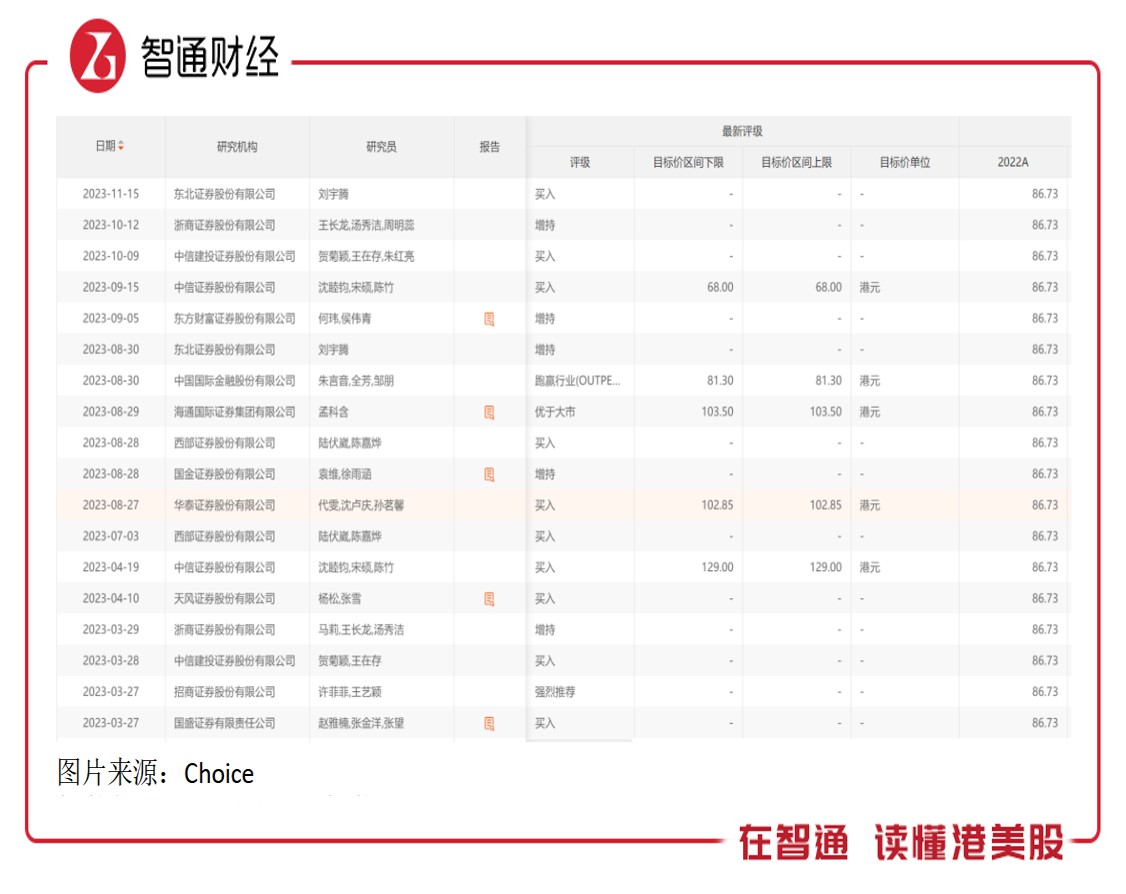Expand the truncated 跑赢行业(OUTPE… rating text

click(575, 380)
